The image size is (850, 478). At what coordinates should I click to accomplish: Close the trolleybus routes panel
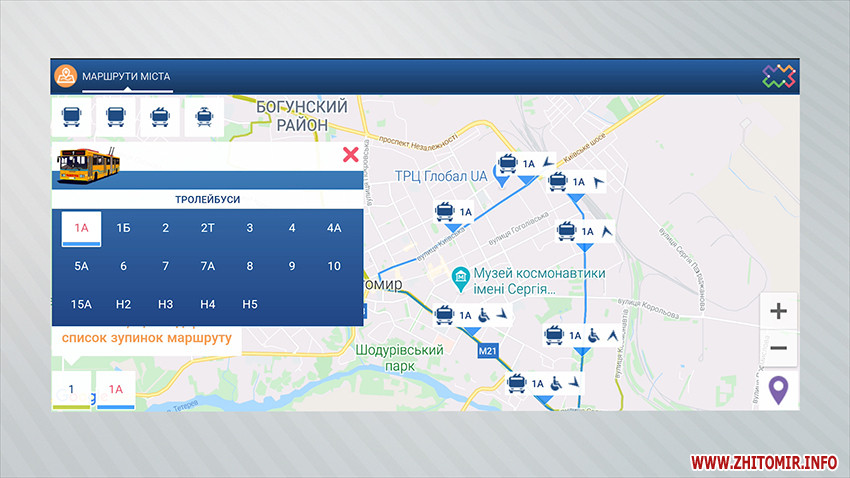tap(350, 154)
